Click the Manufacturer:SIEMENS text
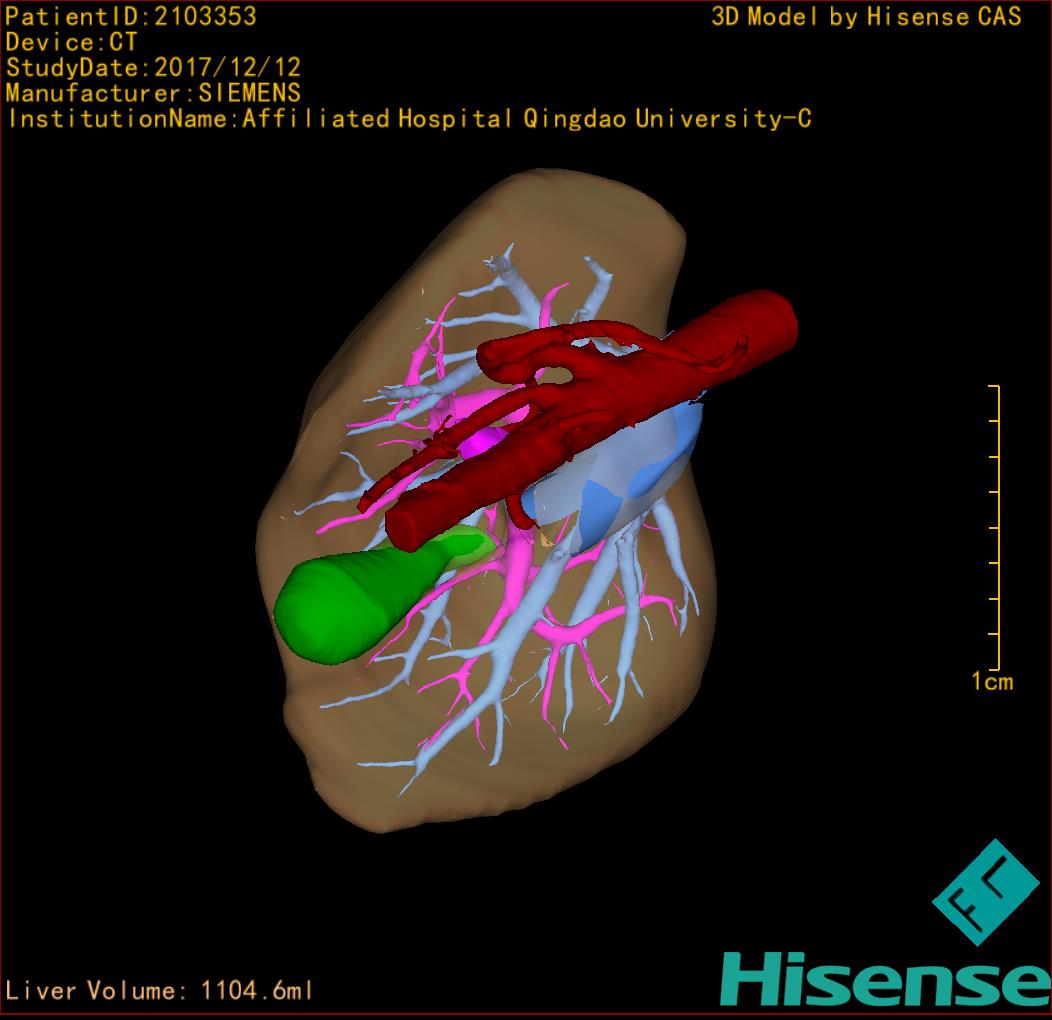 [154, 93]
